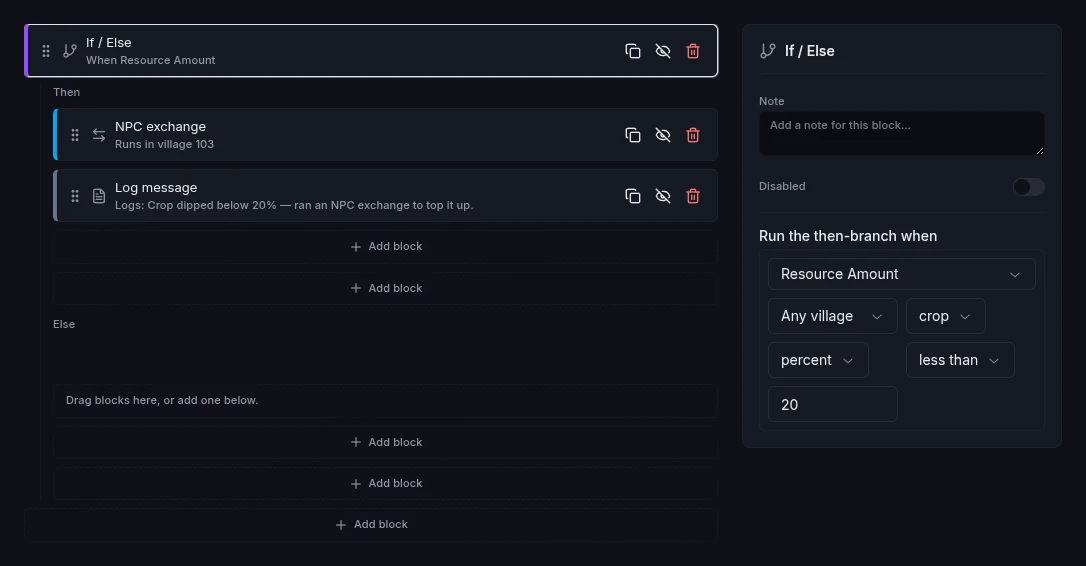Delete the NPC exchange block
This screenshot has height=566, width=1086.
pyautogui.click(x=693, y=135)
